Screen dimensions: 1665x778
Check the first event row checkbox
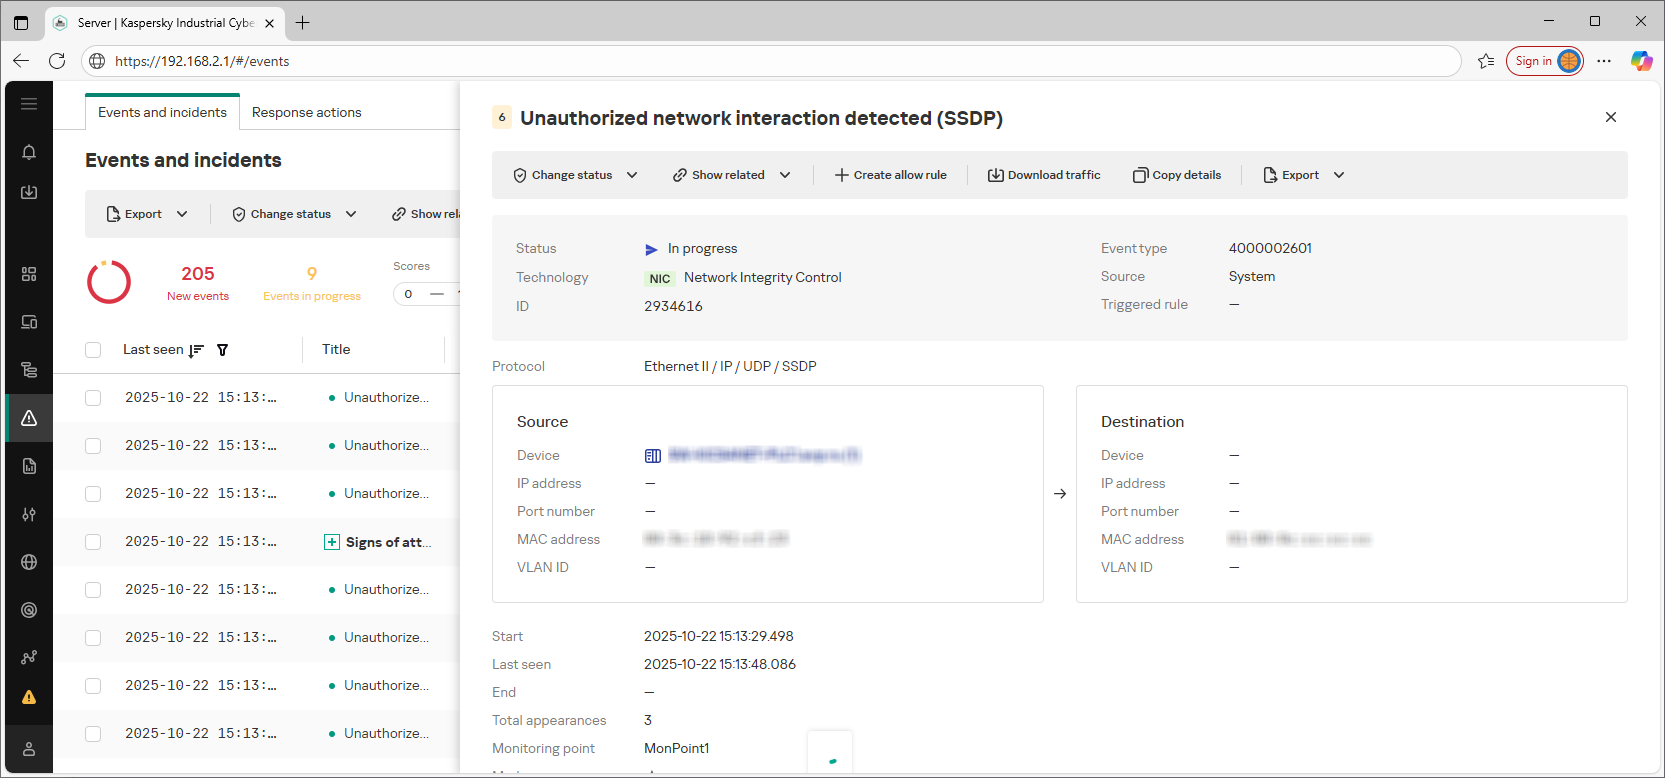[93, 398]
